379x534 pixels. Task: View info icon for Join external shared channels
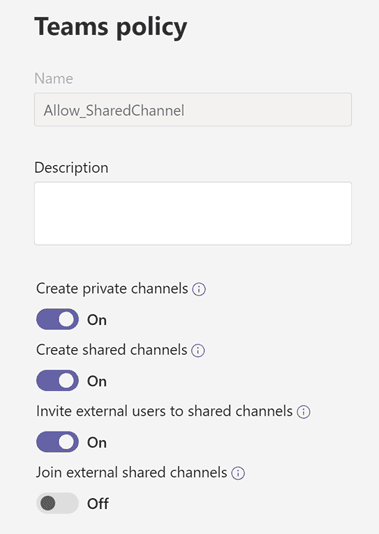238,473
